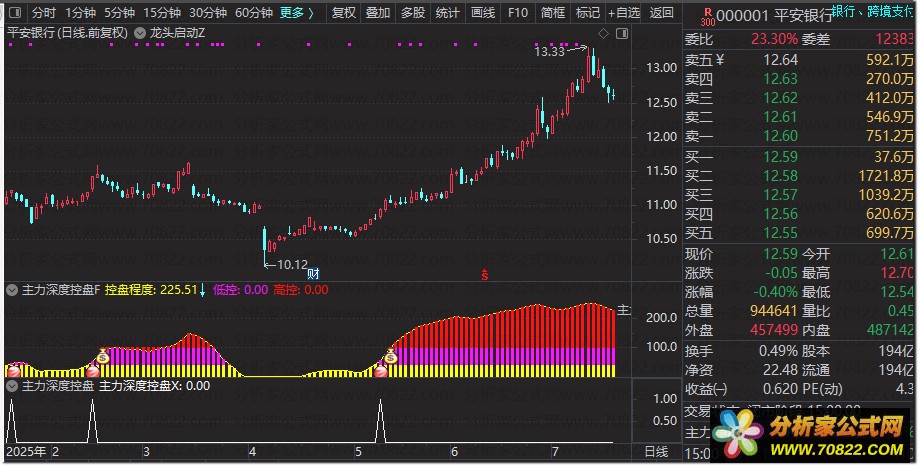Click the ¥ icon beside 卖五
This screenshot has height=466, width=920.
pyautogui.click(x=720, y=60)
